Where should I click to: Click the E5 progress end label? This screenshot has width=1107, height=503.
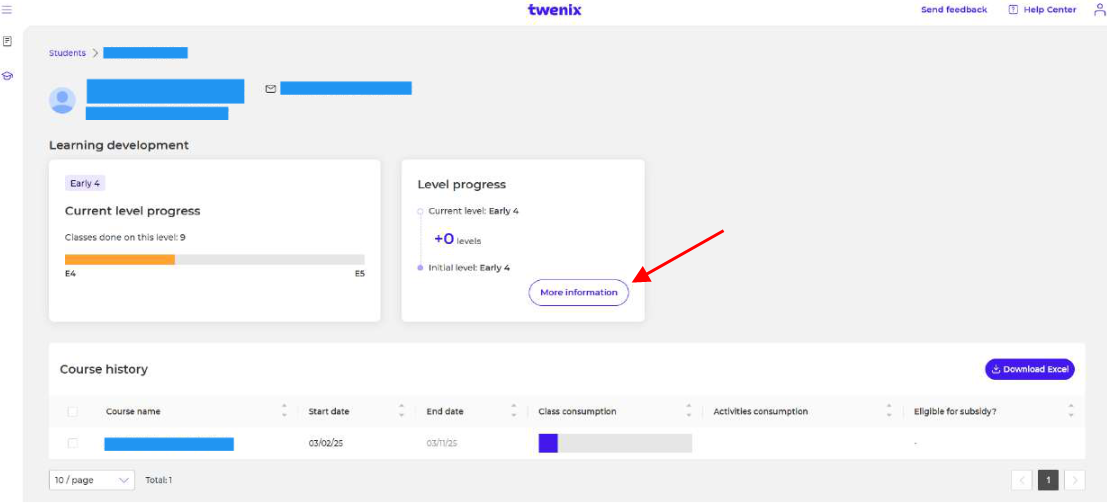tap(359, 273)
